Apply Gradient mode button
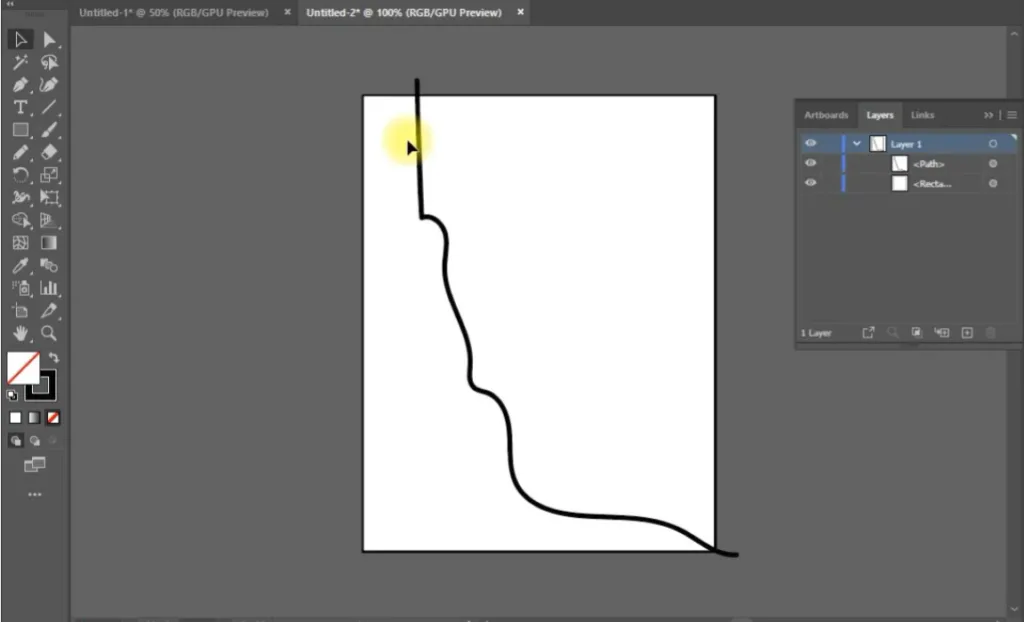The image size is (1024, 622). (x=35, y=417)
